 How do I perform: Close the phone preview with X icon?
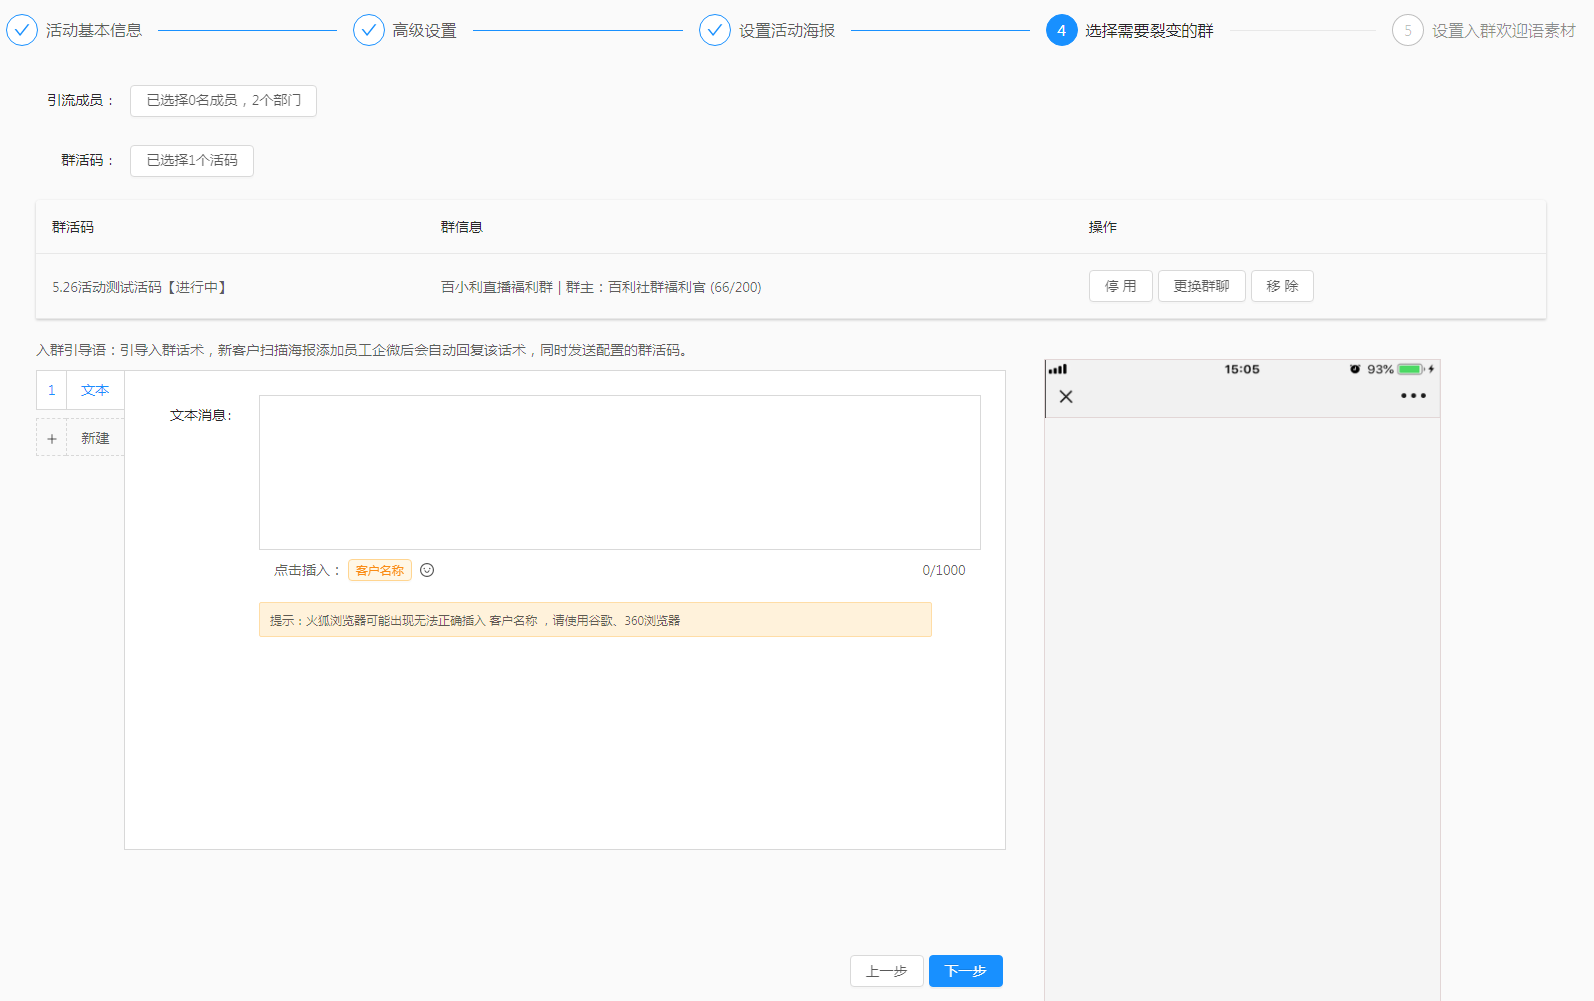[1066, 397]
